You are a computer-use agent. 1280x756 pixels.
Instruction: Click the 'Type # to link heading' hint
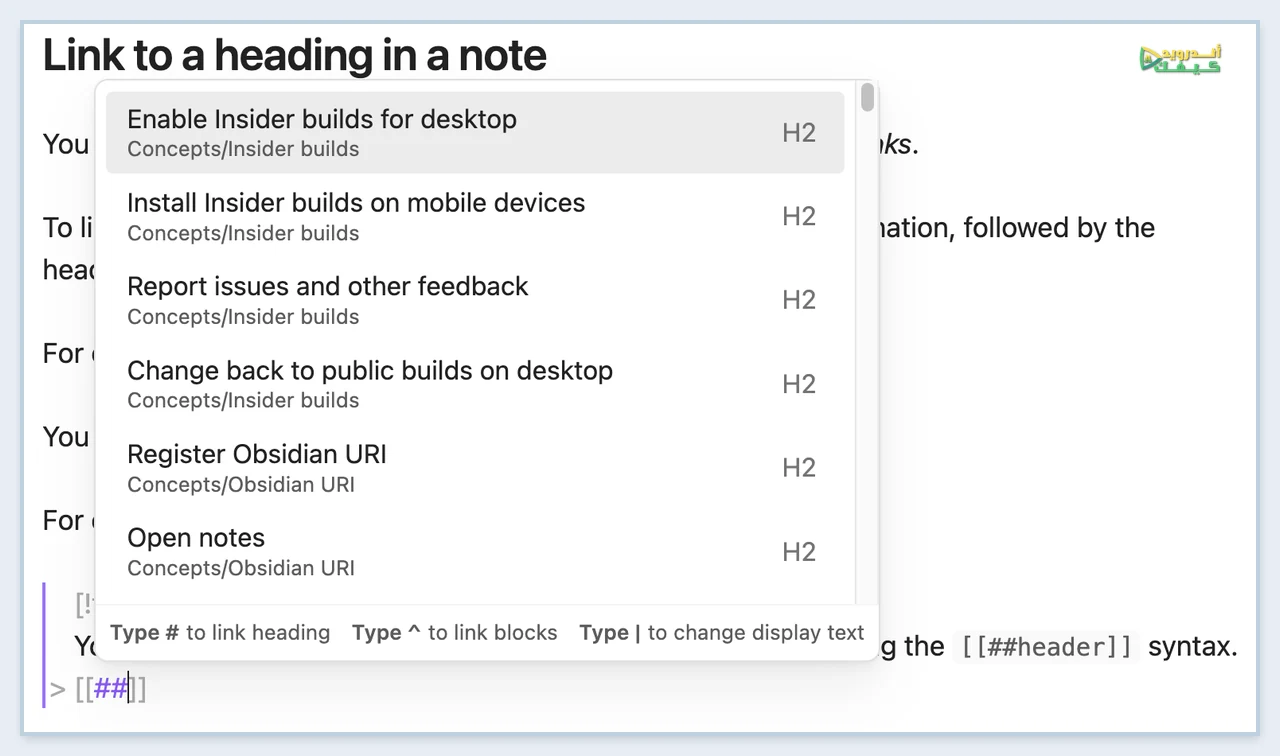pyautogui.click(x=220, y=633)
